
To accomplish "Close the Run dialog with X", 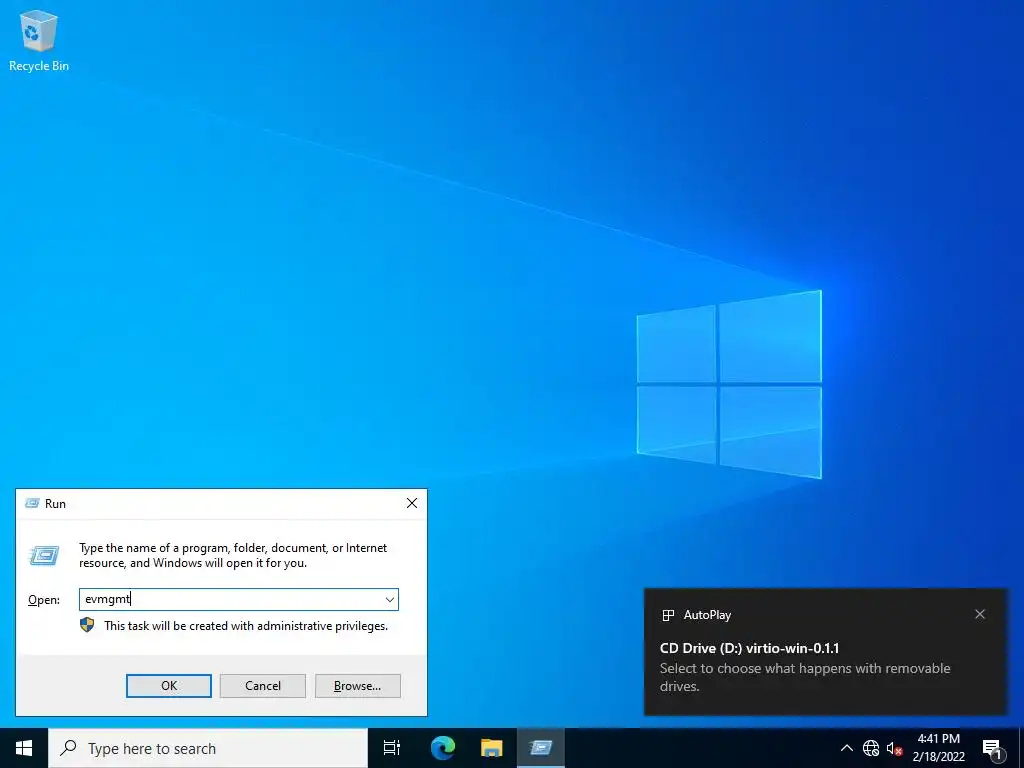I will 412,503.
